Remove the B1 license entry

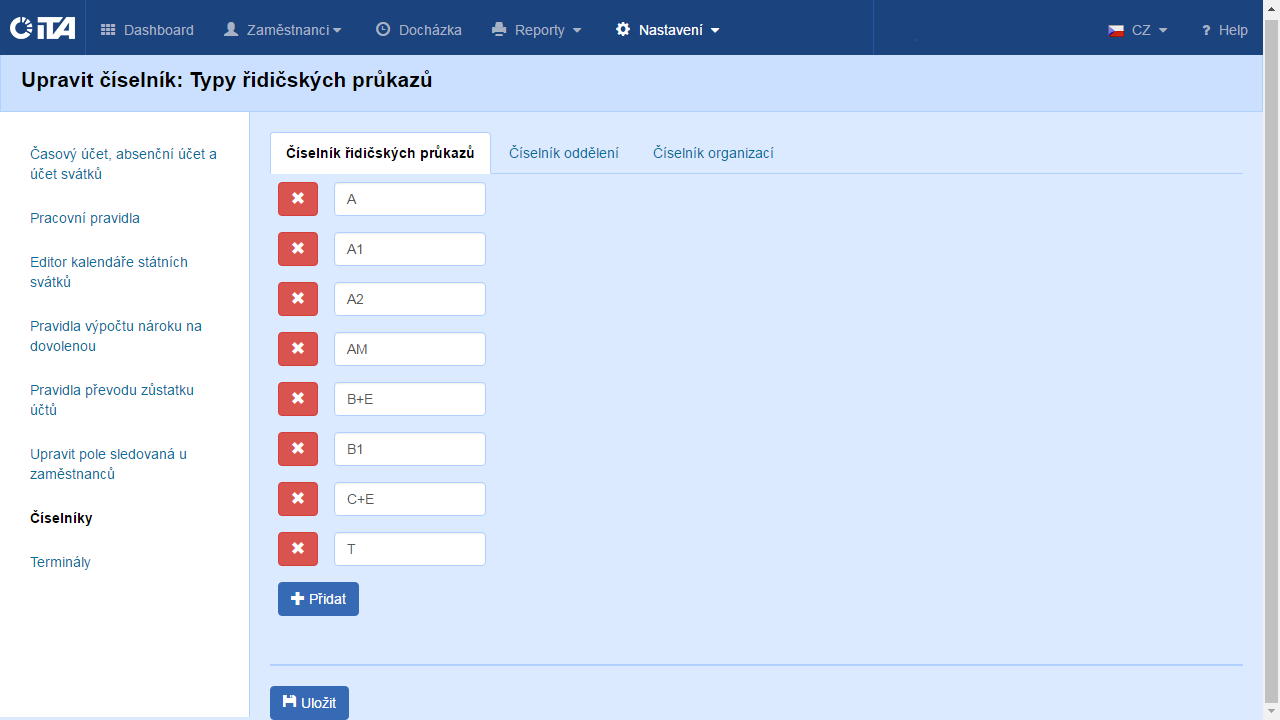pos(298,449)
